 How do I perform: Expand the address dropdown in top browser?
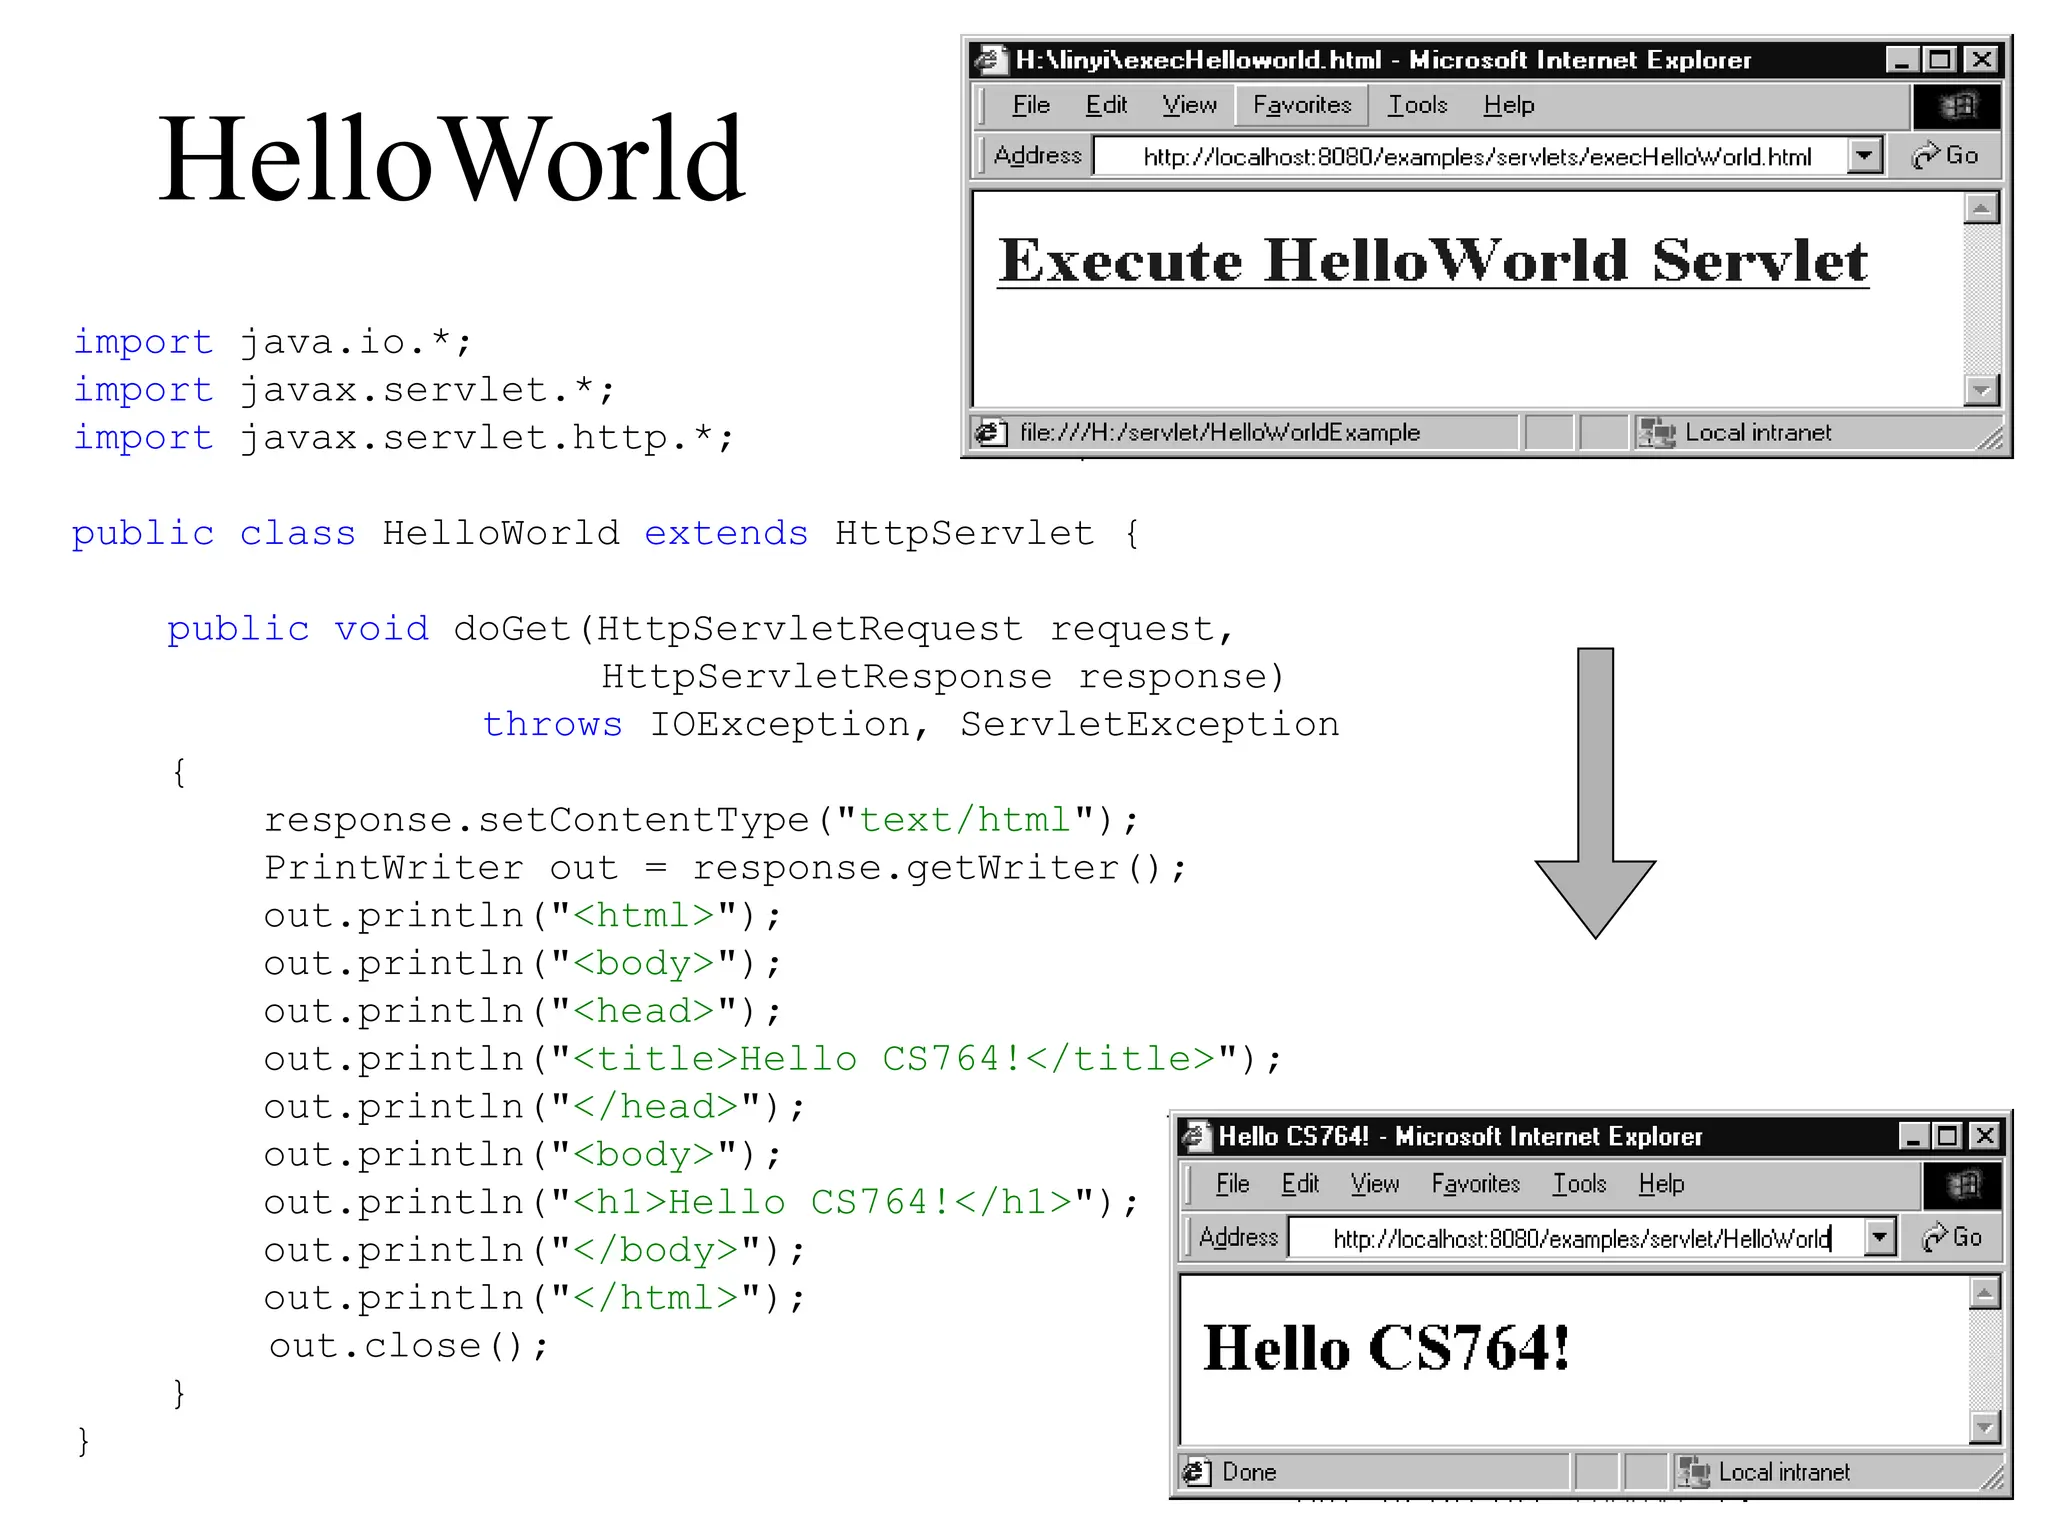point(1865,156)
